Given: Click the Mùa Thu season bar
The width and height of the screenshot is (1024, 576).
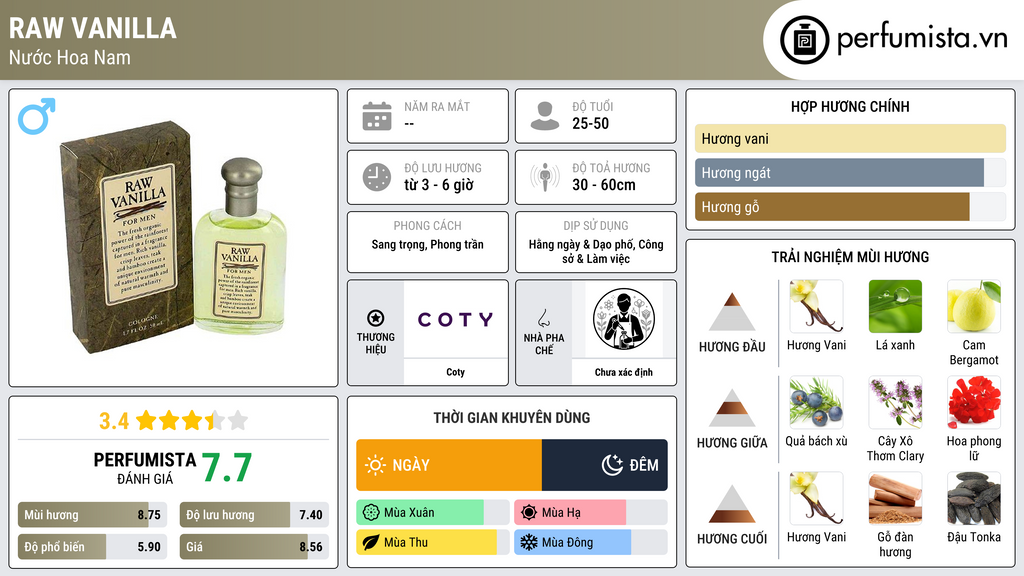Looking at the screenshot, I should click(x=432, y=542).
